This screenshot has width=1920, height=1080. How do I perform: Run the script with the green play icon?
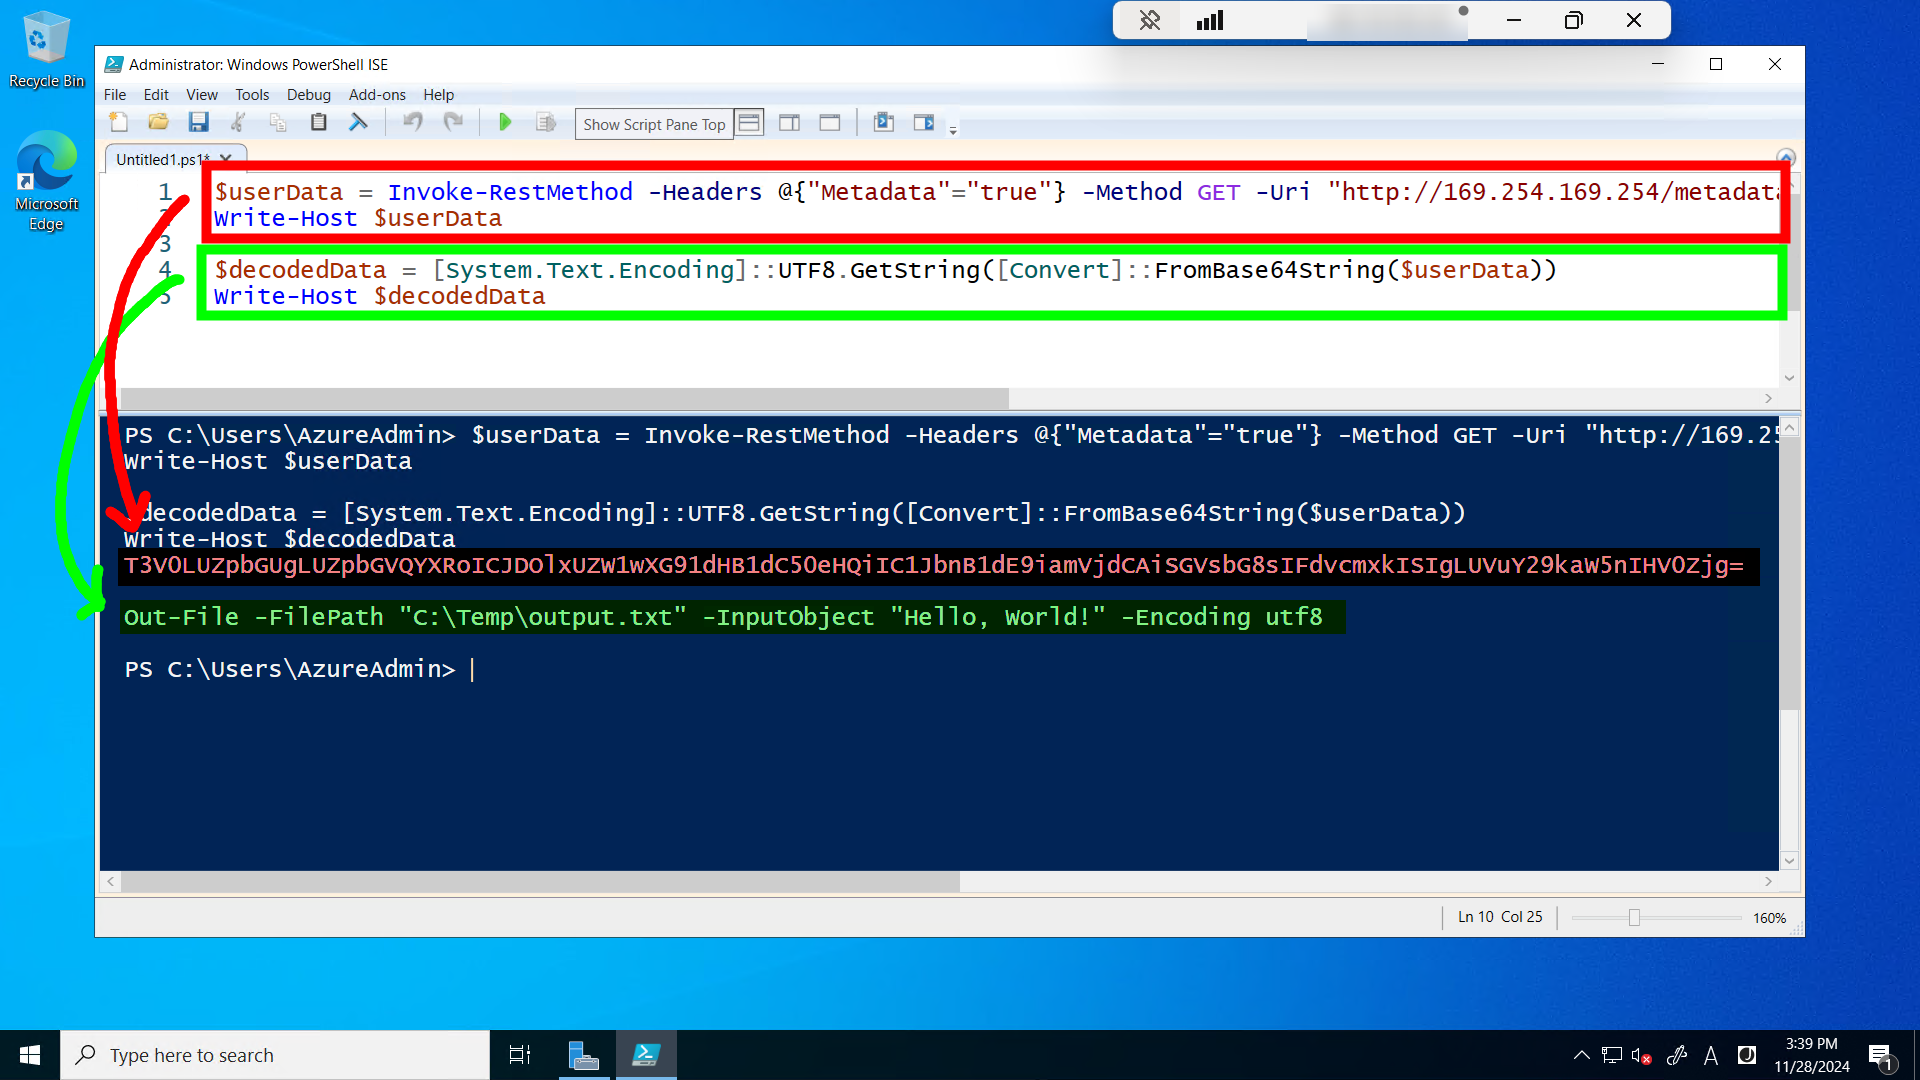504,122
